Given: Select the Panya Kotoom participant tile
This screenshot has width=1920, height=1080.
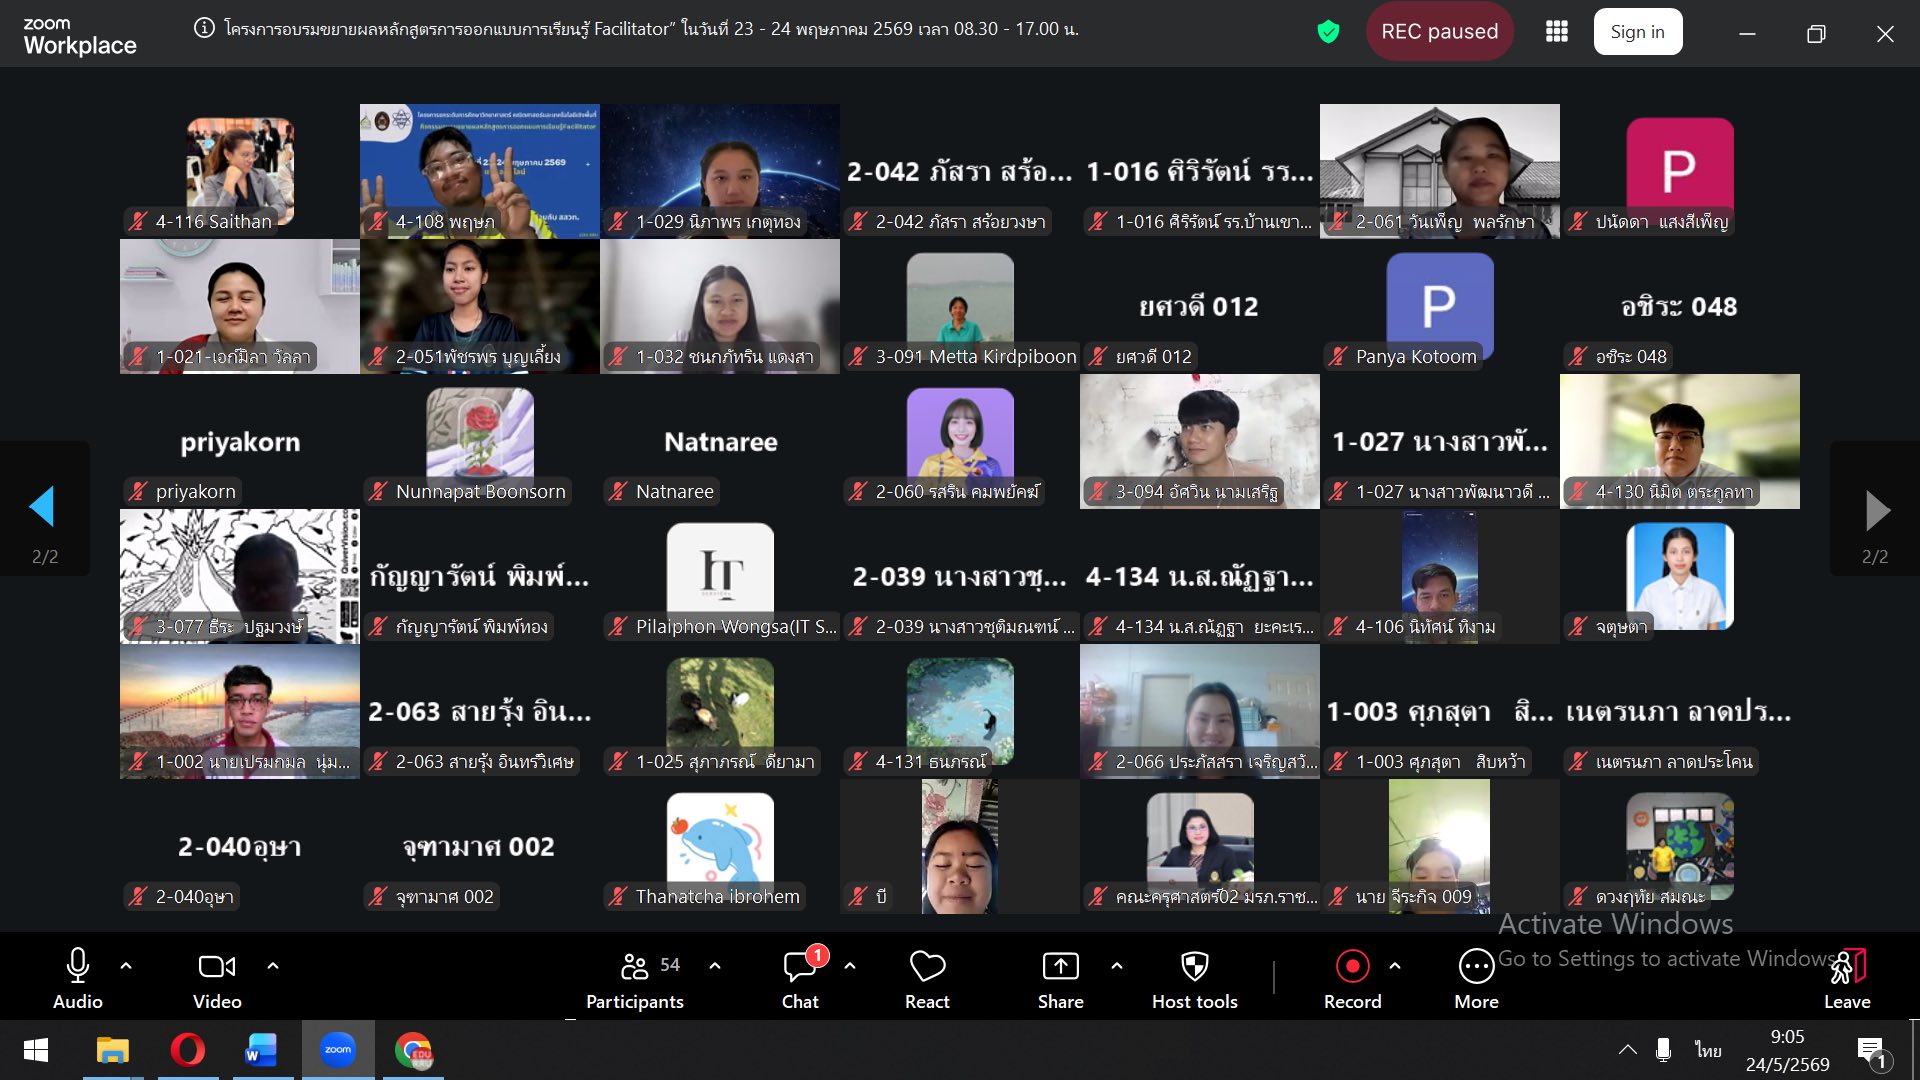Looking at the screenshot, I should point(1440,306).
